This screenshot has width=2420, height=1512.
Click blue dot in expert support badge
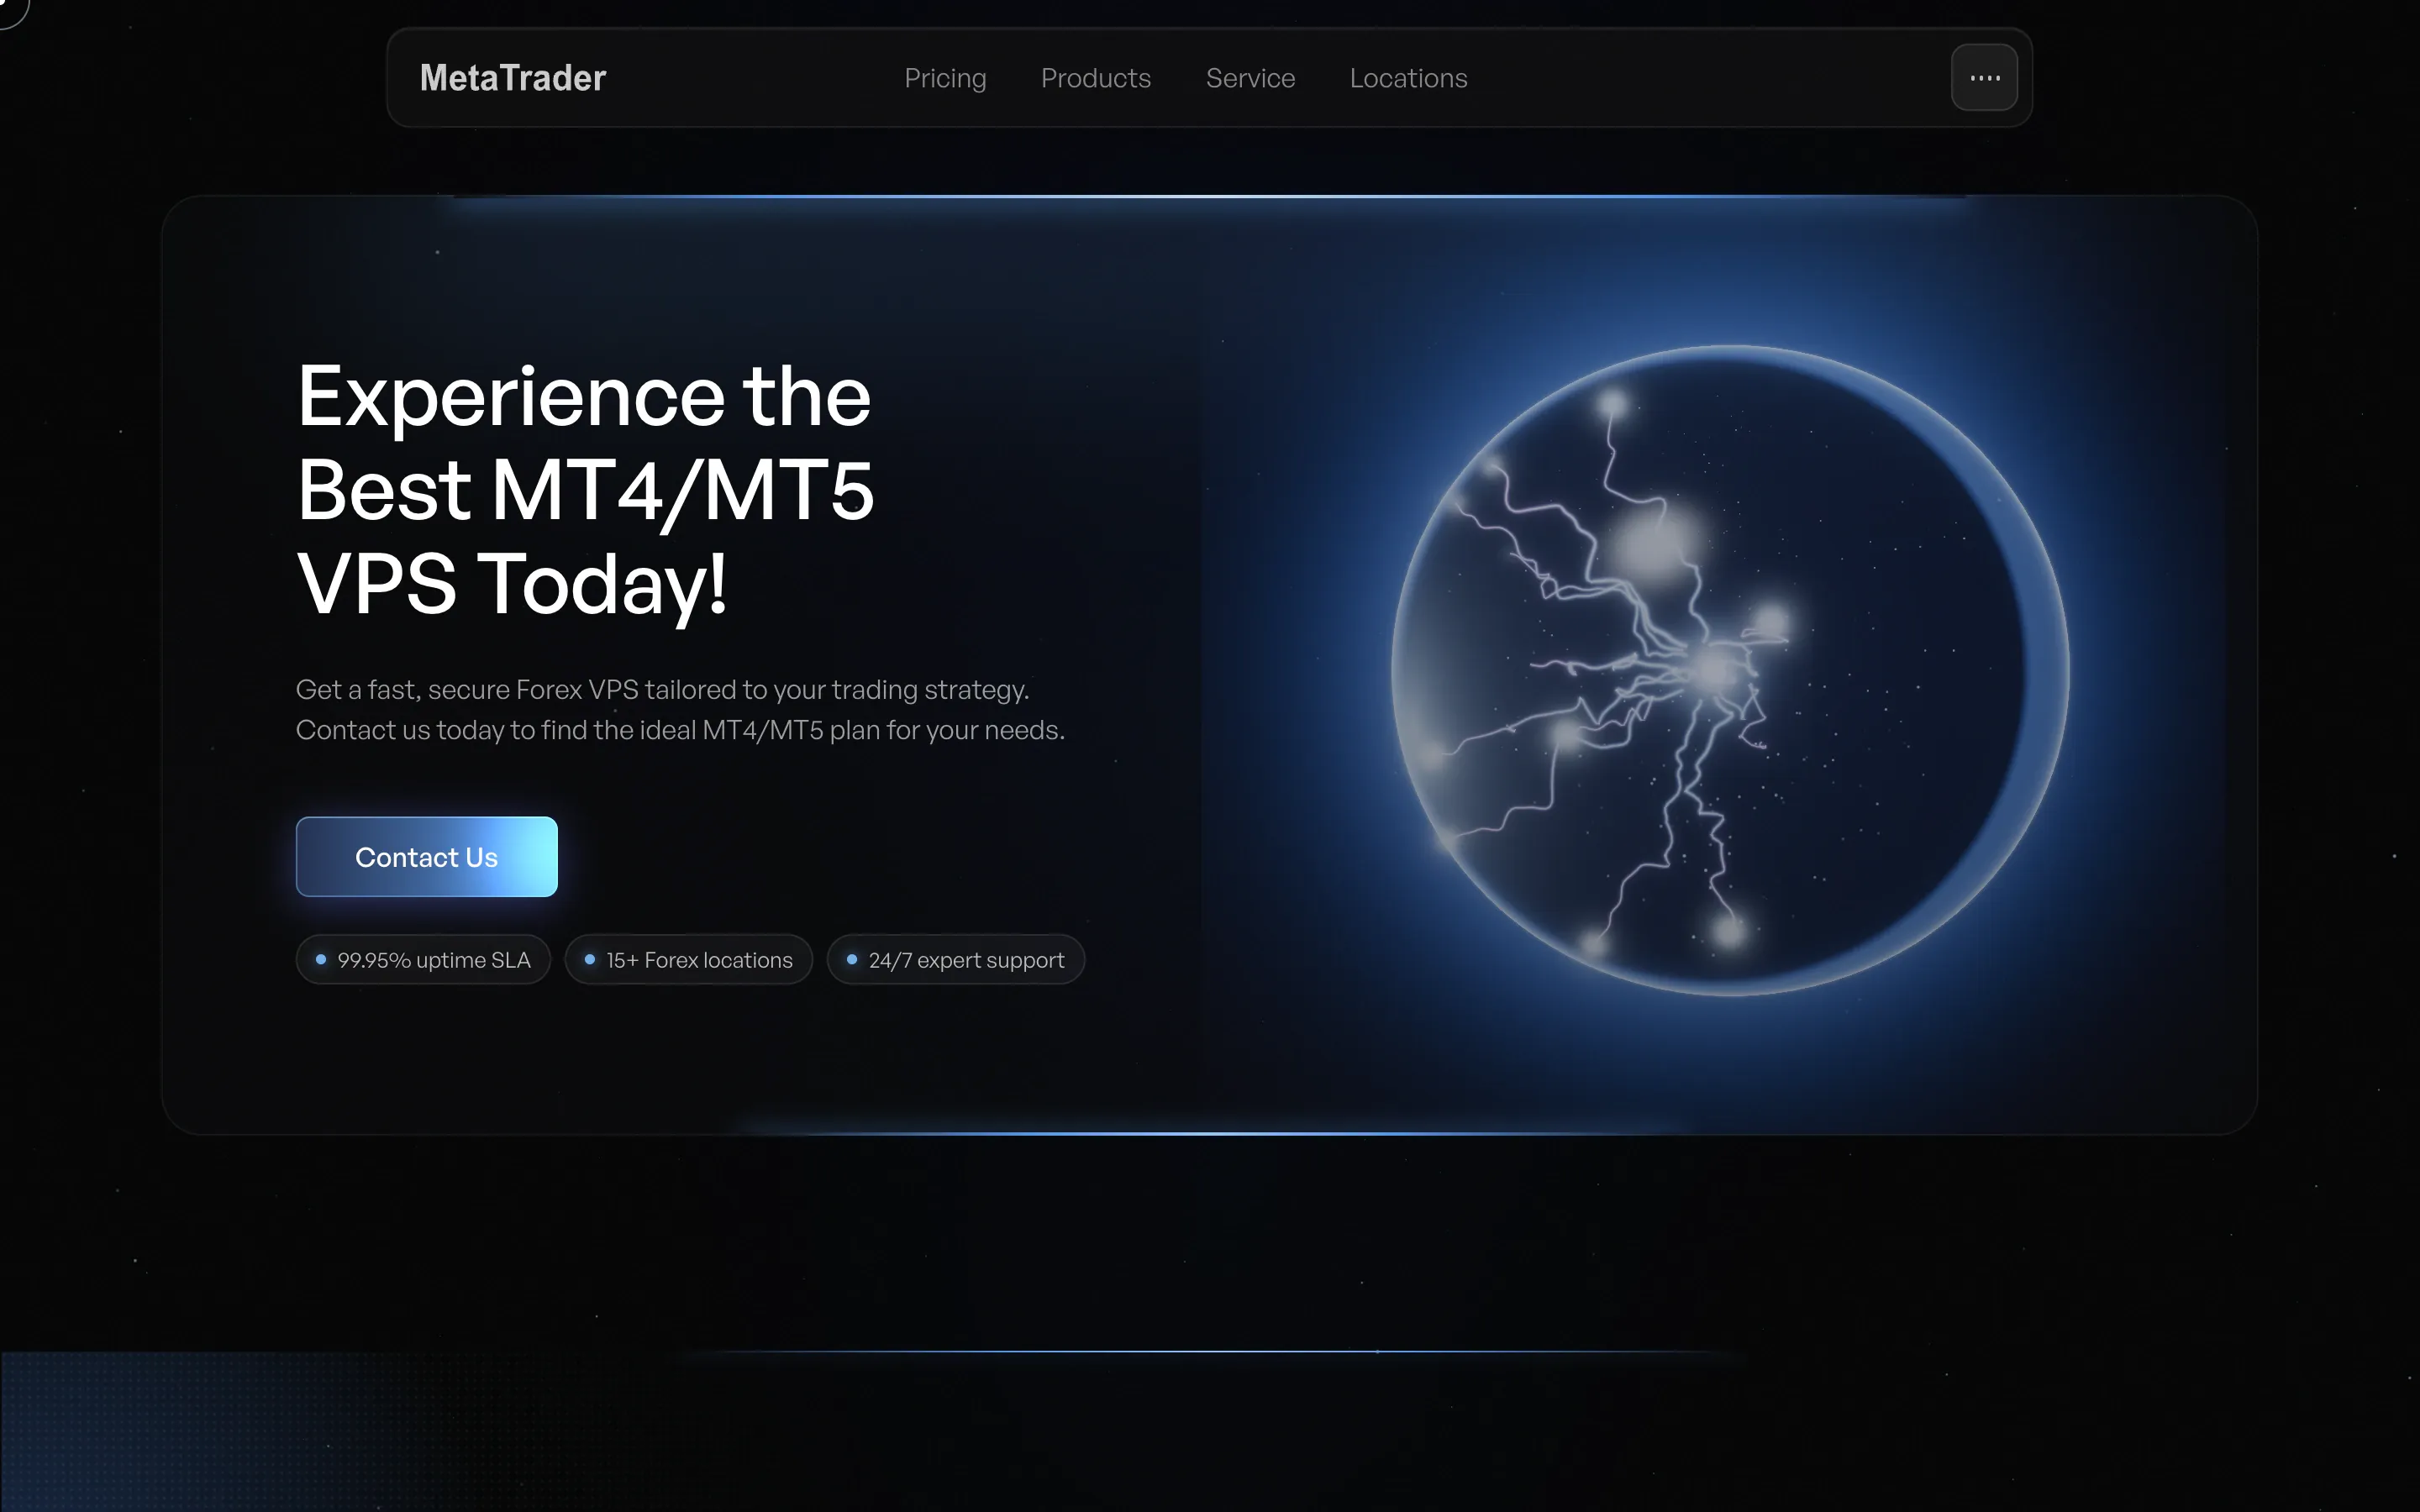click(852, 959)
